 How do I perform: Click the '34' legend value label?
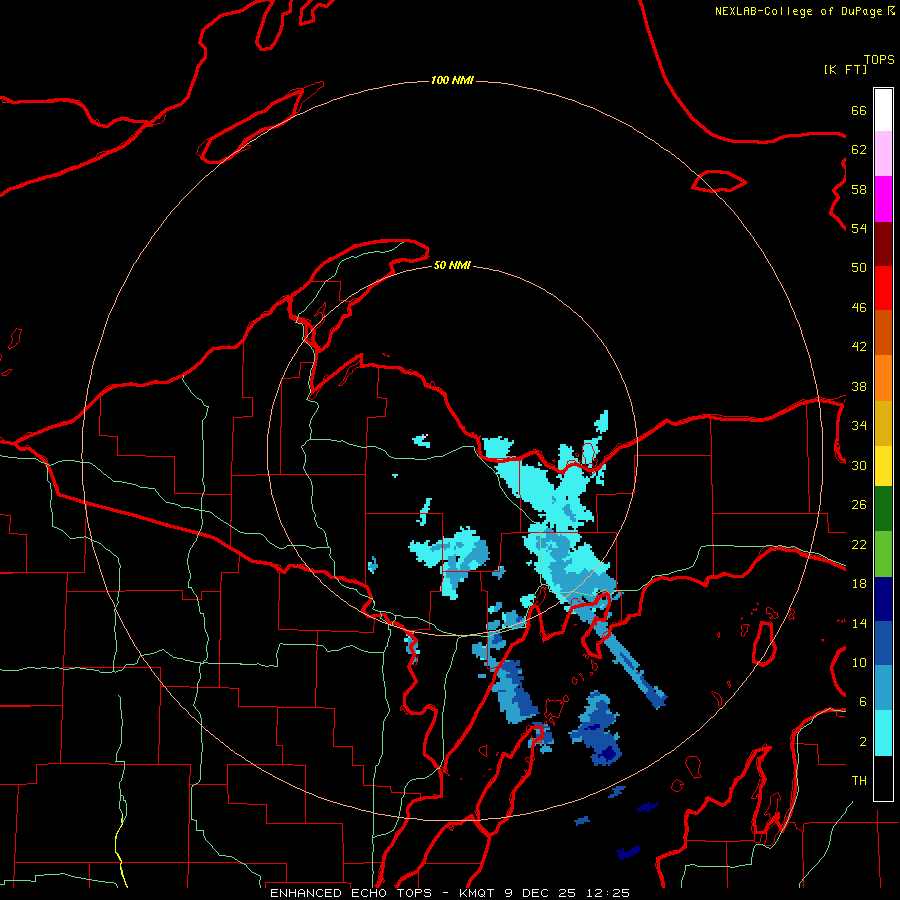[x=859, y=426]
